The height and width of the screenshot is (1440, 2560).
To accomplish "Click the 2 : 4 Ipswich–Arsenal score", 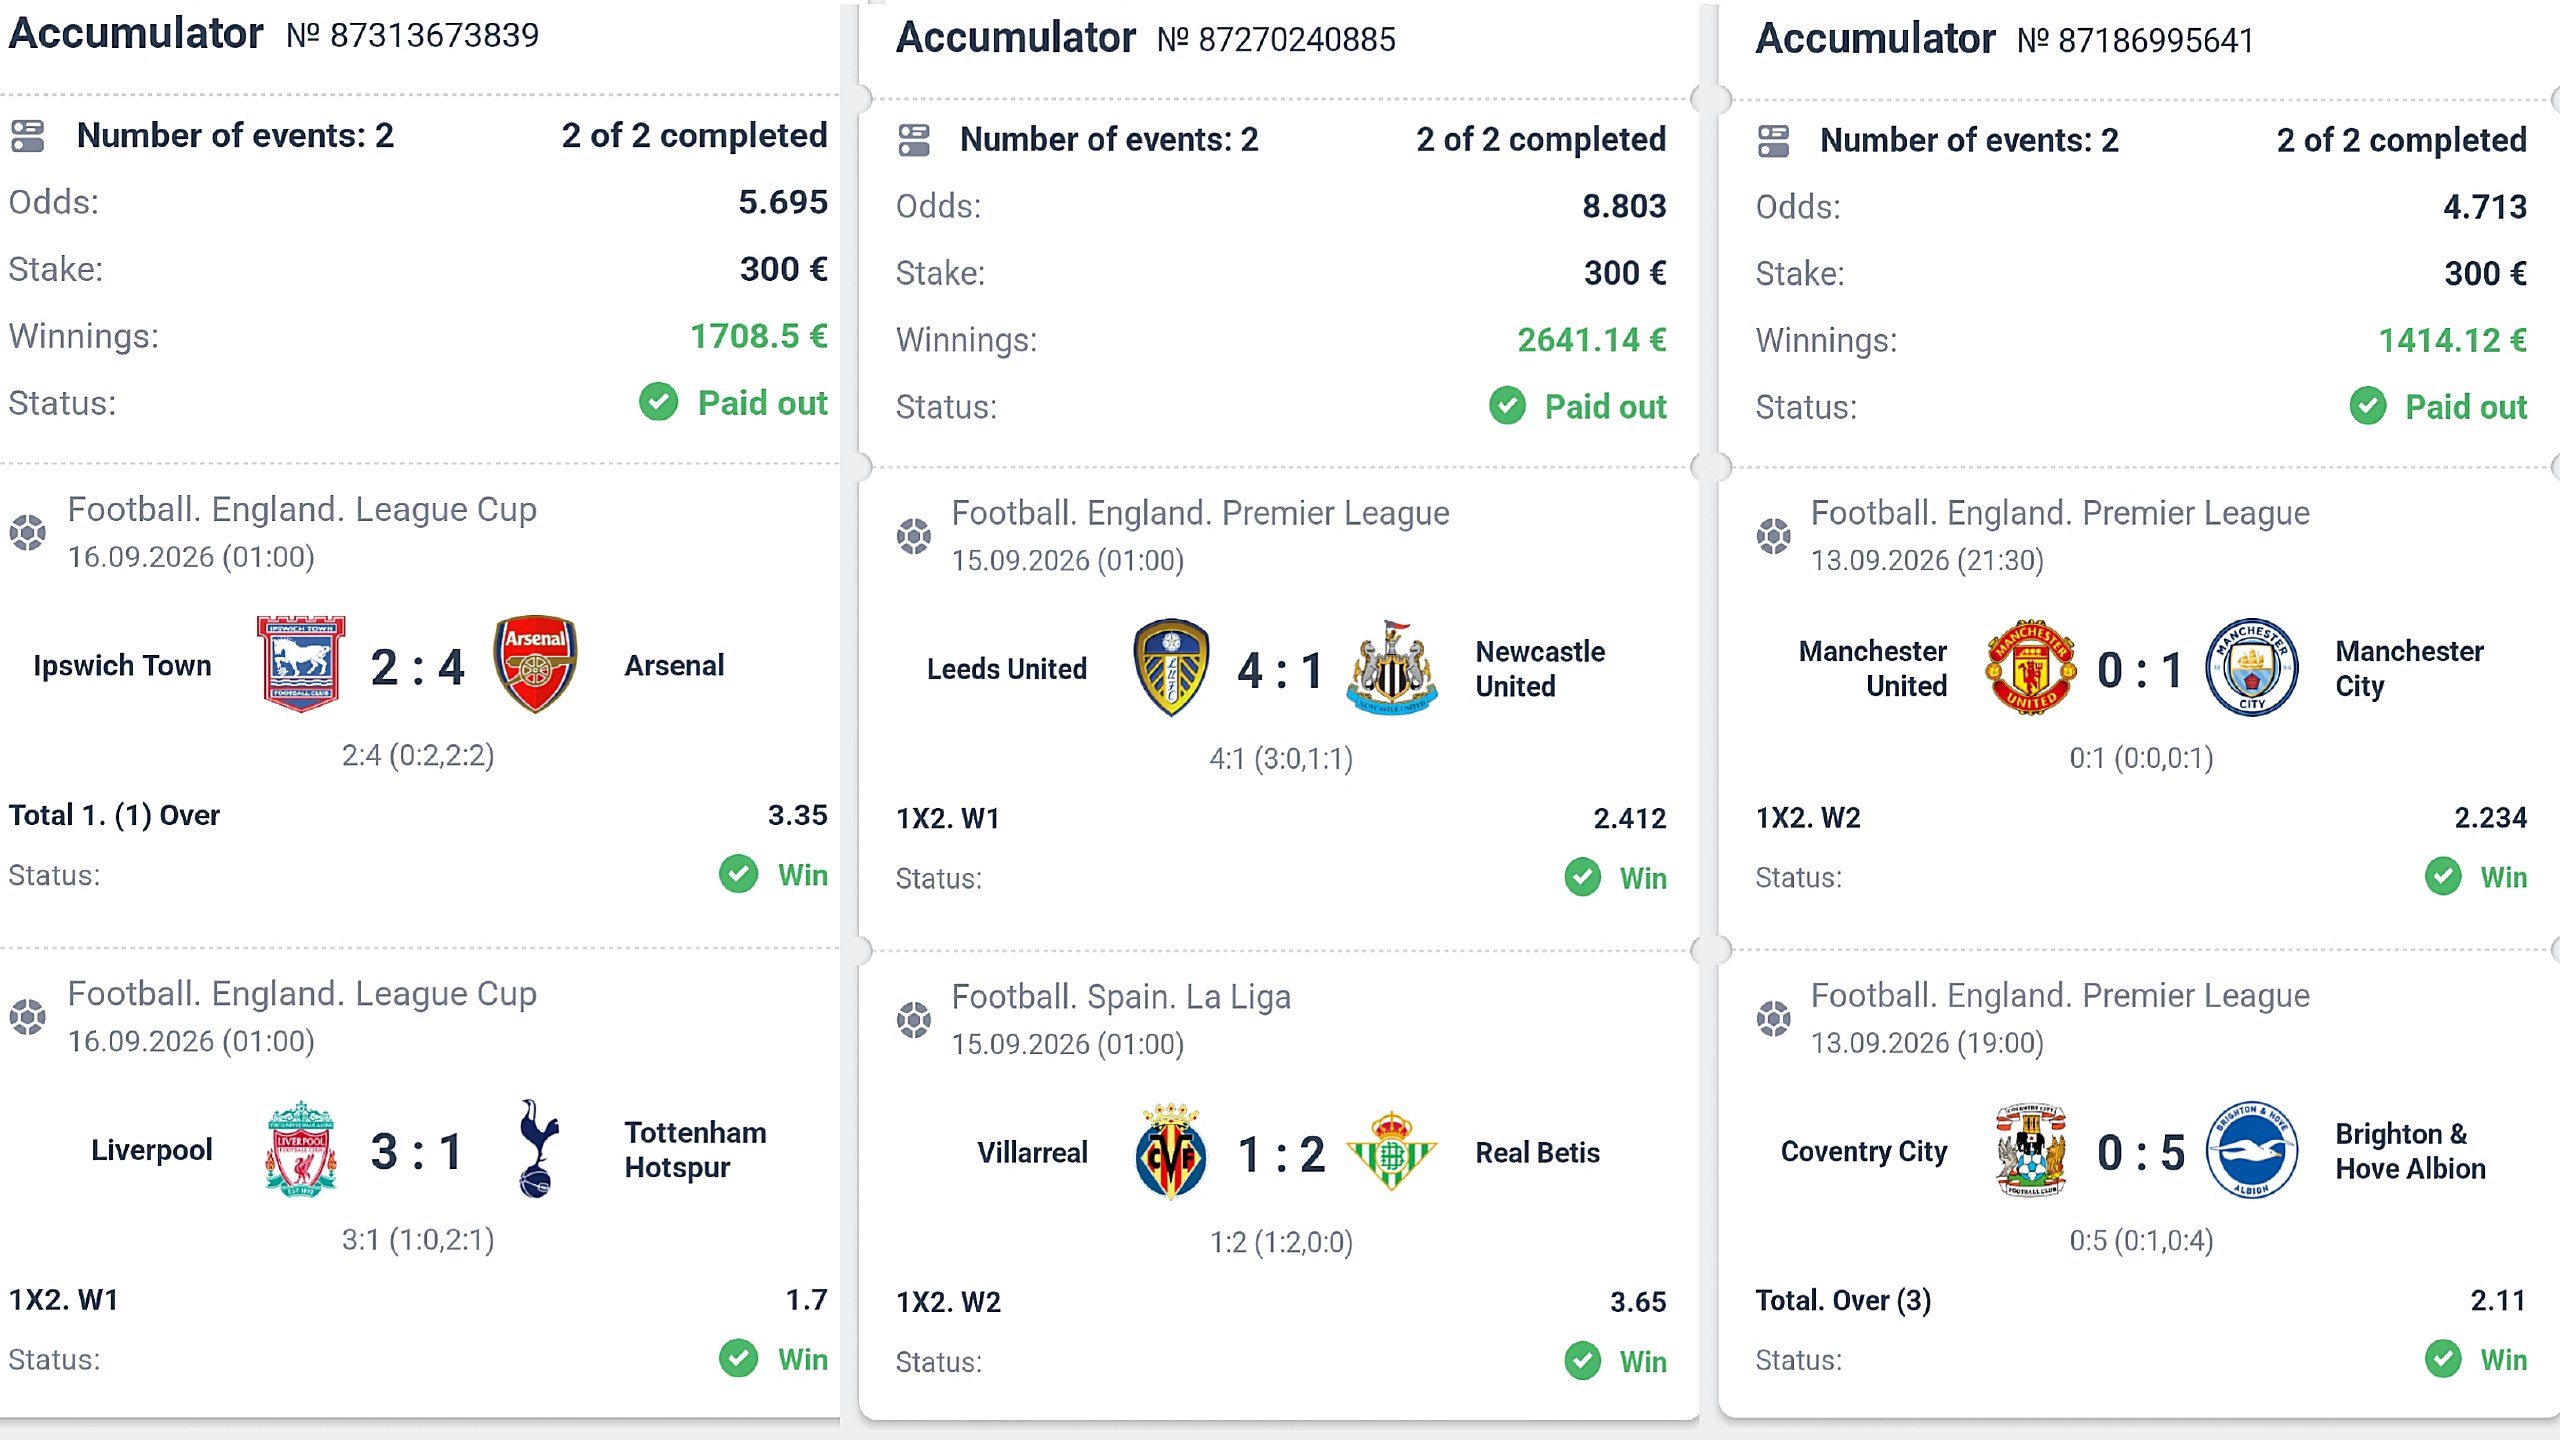I will 418,667.
